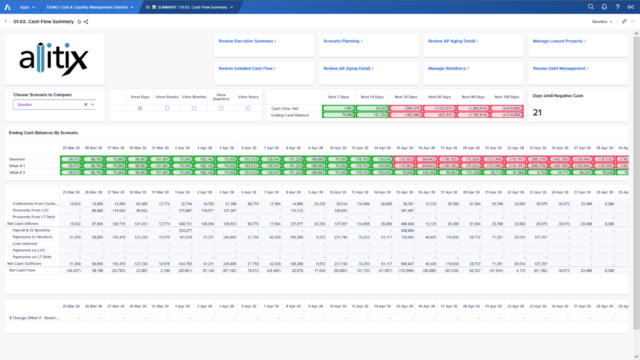Enable the View Quarters checkbox
This screenshot has width=640, height=360.
click(221, 109)
